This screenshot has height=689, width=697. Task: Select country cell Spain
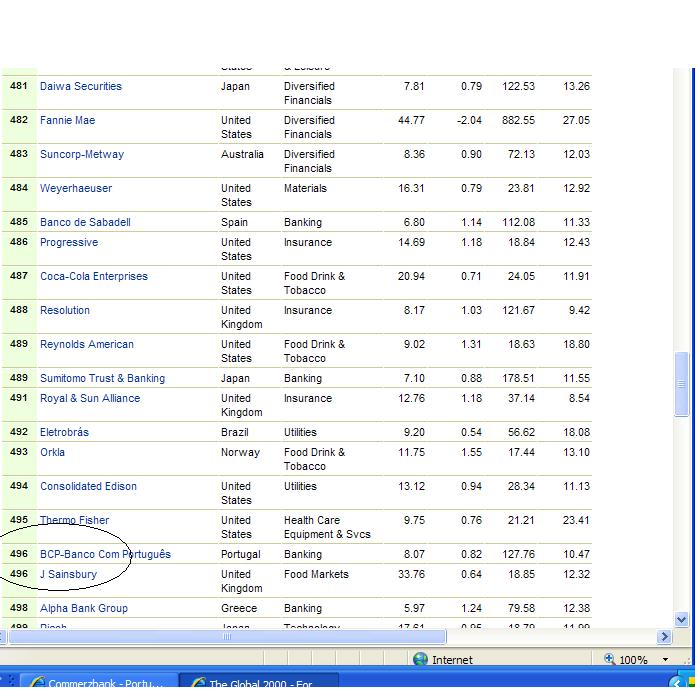(x=234, y=223)
